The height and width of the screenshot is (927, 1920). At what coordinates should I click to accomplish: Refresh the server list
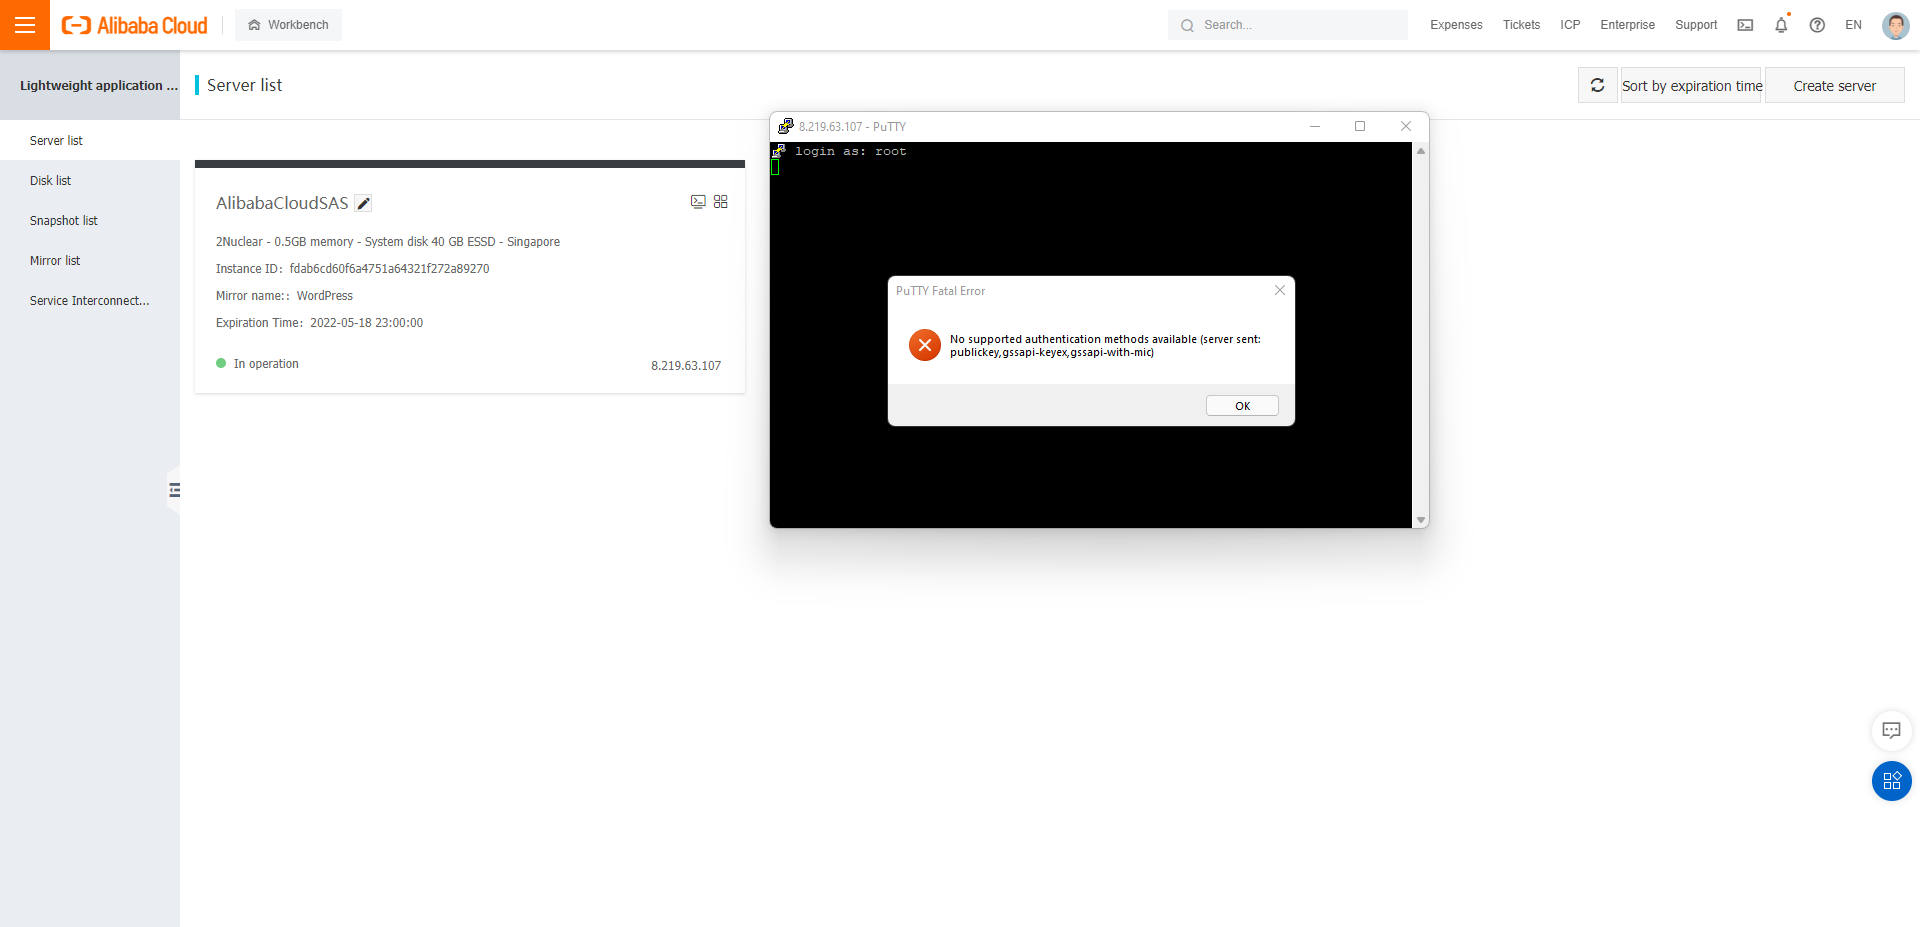click(1597, 85)
